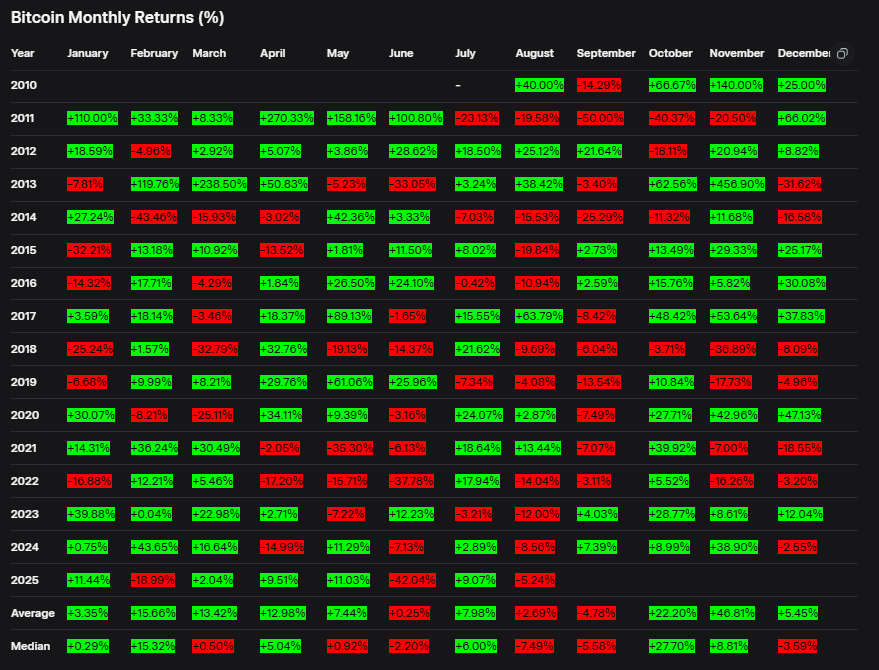The height and width of the screenshot is (670, 879).
Task: Click the 2025 row label
Action: point(25,580)
